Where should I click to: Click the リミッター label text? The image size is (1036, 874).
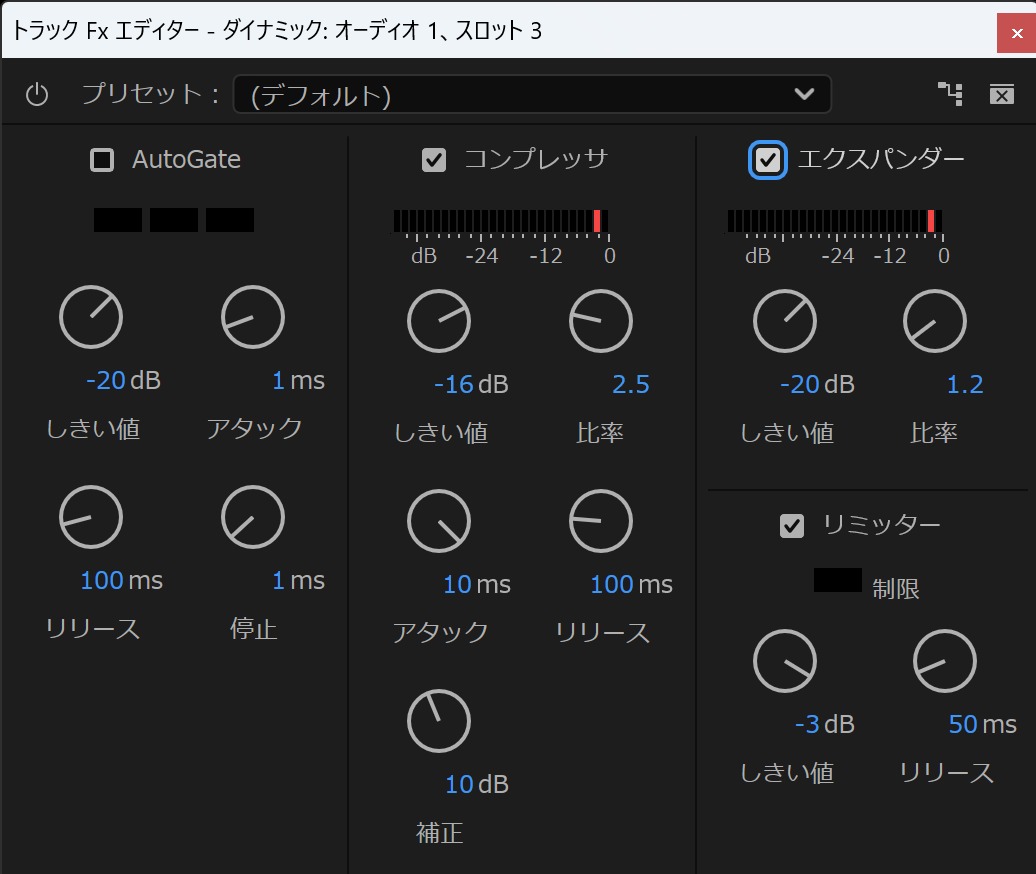click(x=881, y=525)
